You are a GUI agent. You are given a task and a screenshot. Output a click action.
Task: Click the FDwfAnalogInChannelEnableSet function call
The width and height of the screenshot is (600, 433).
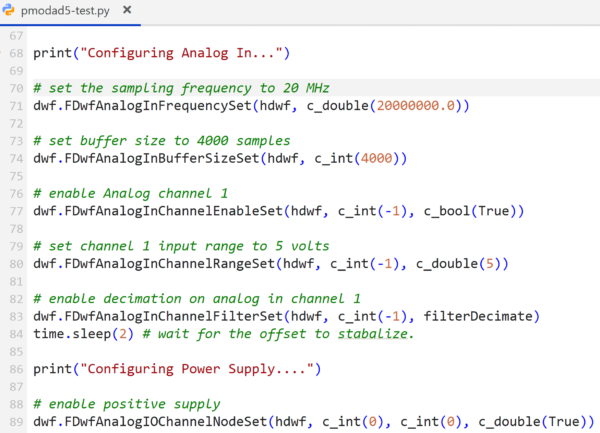point(171,210)
